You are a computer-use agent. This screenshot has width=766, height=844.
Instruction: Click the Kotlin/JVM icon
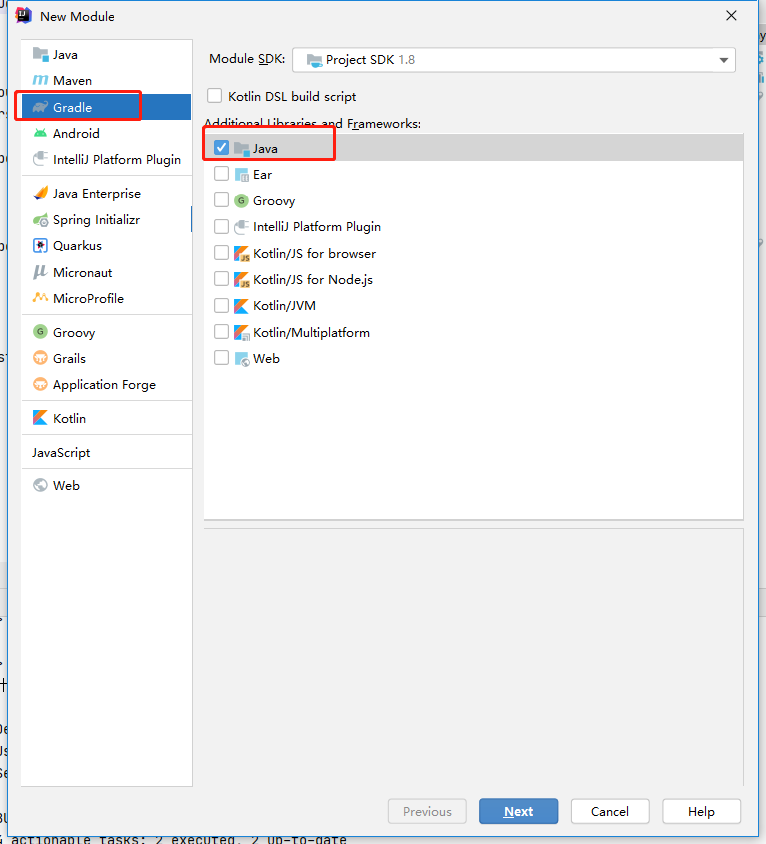pos(241,306)
